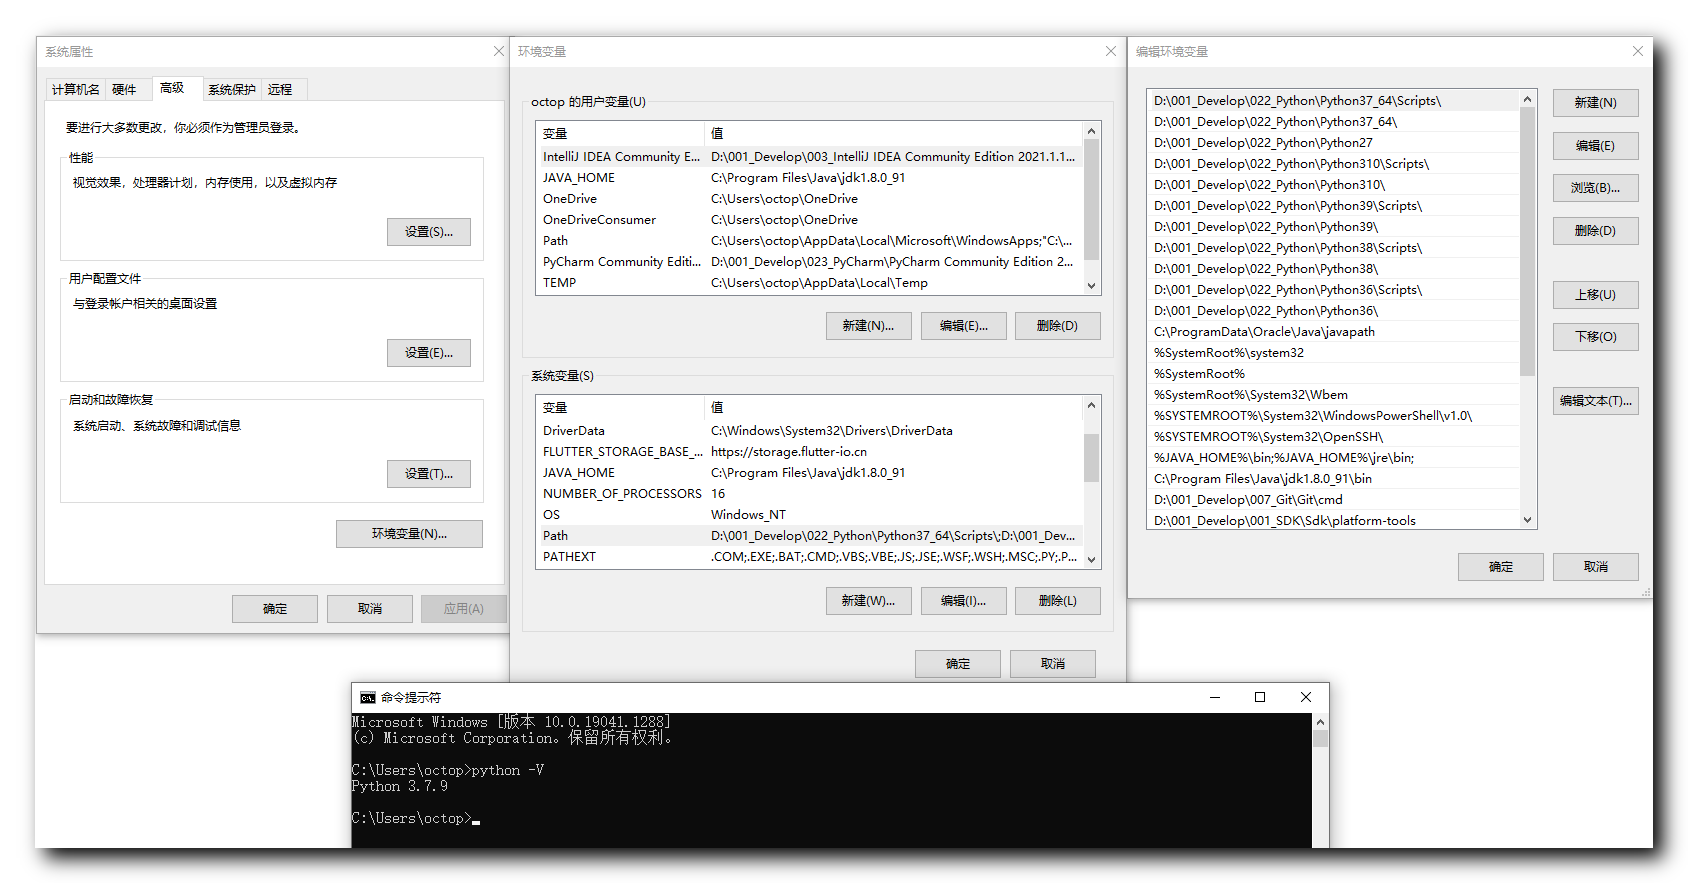Delete user variable with 删除(D)
This screenshot has width=1688, height=883.
pyautogui.click(x=1058, y=326)
